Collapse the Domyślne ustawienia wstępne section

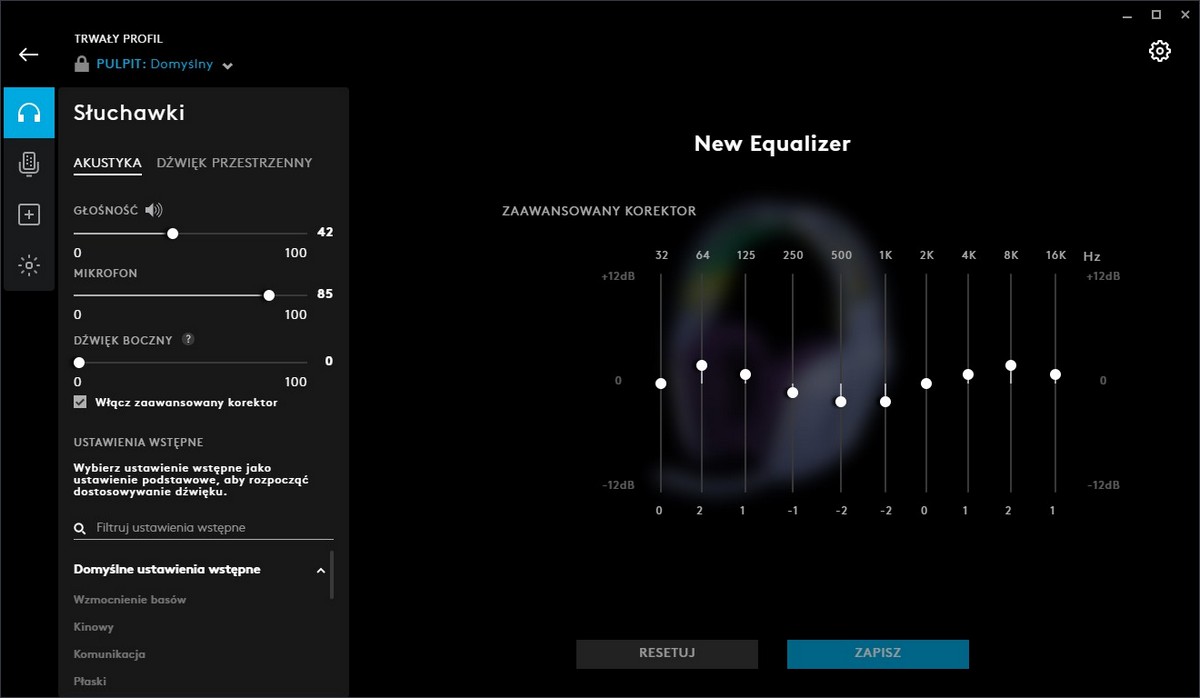(x=321, y=570)
